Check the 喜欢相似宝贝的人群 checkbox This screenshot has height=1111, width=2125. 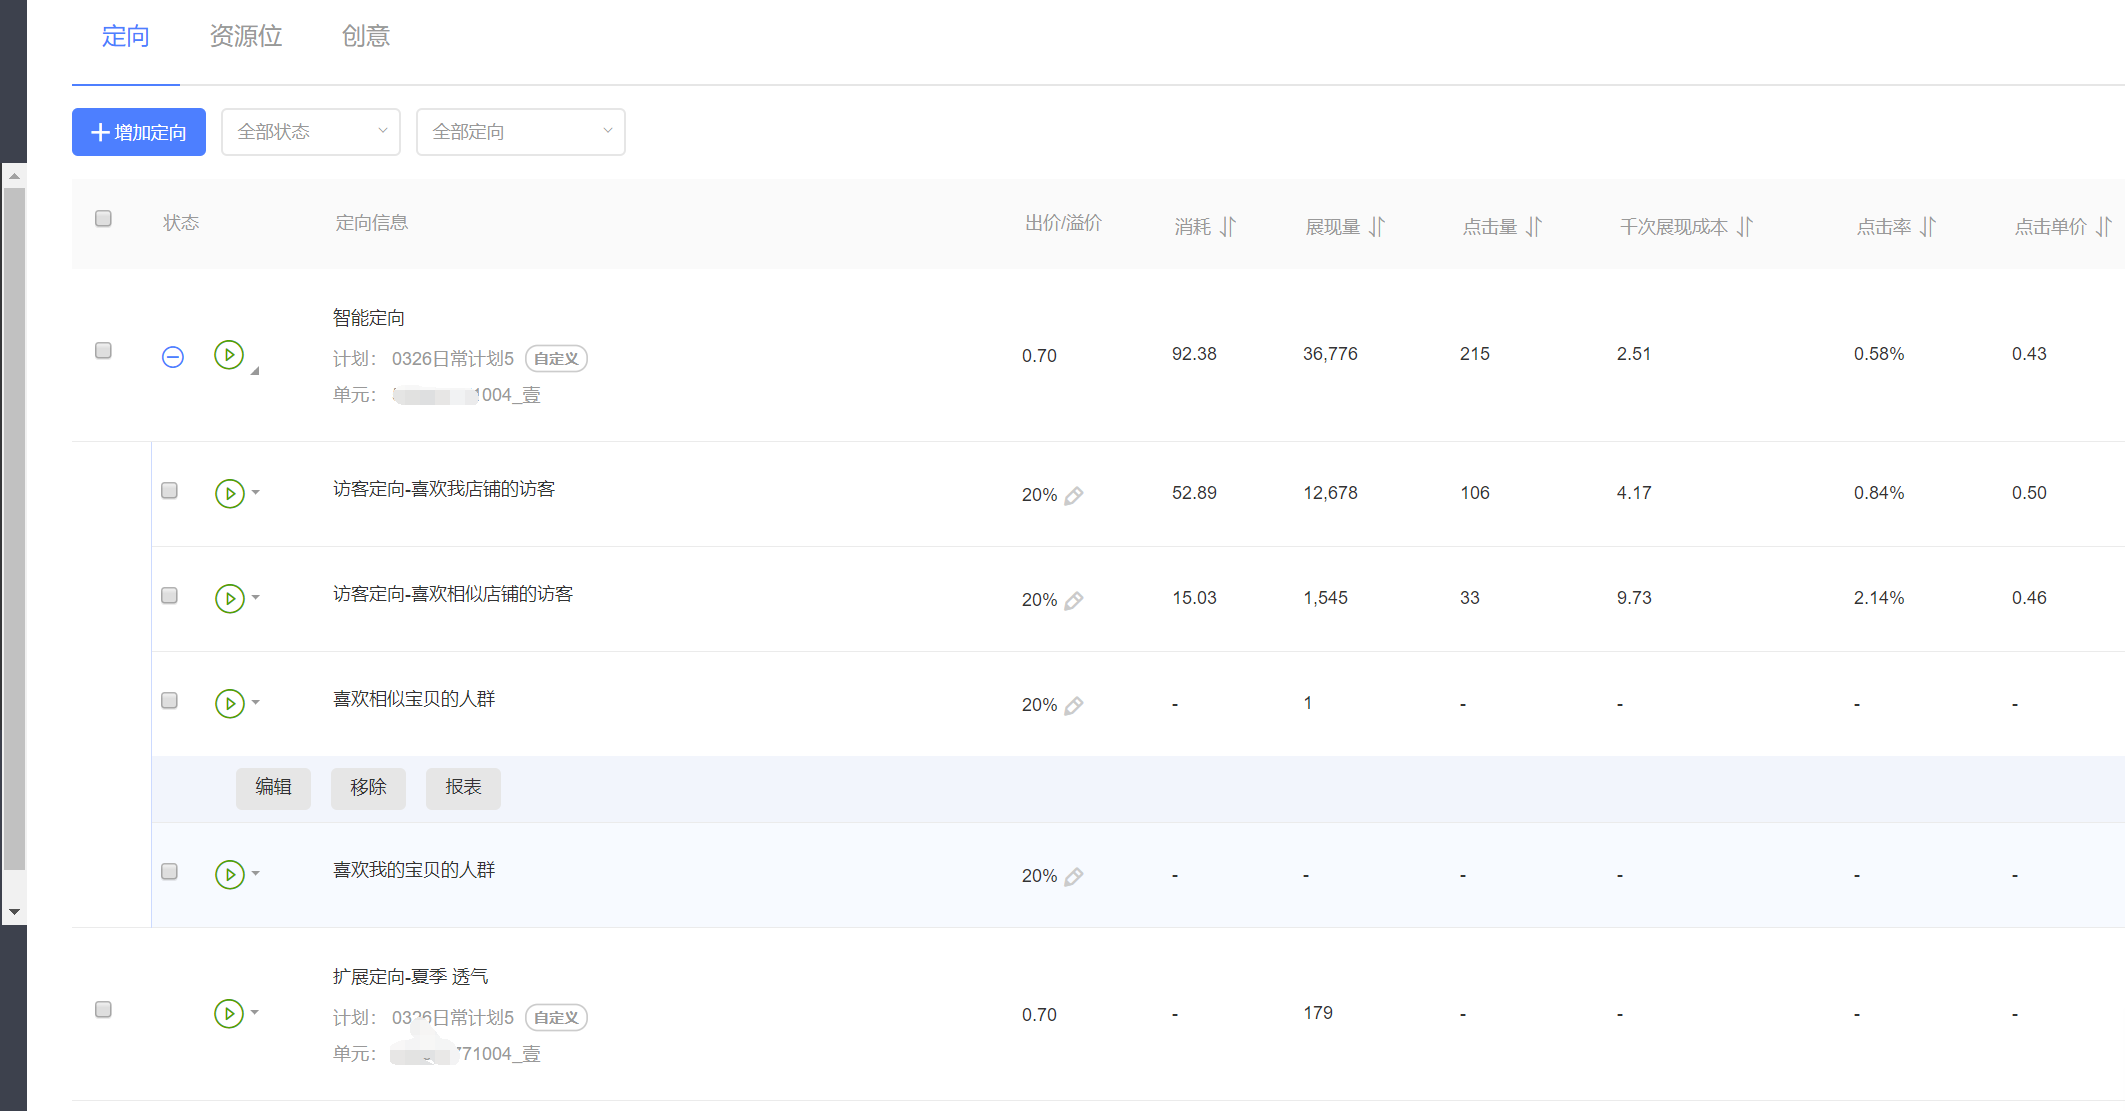coord(169,700)
